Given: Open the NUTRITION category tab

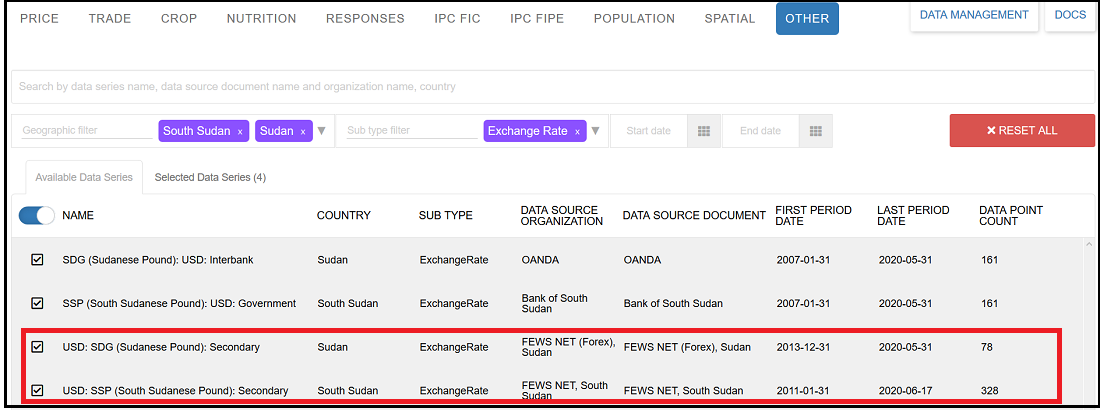Looking at the screenshot, I should click(261, 19).
